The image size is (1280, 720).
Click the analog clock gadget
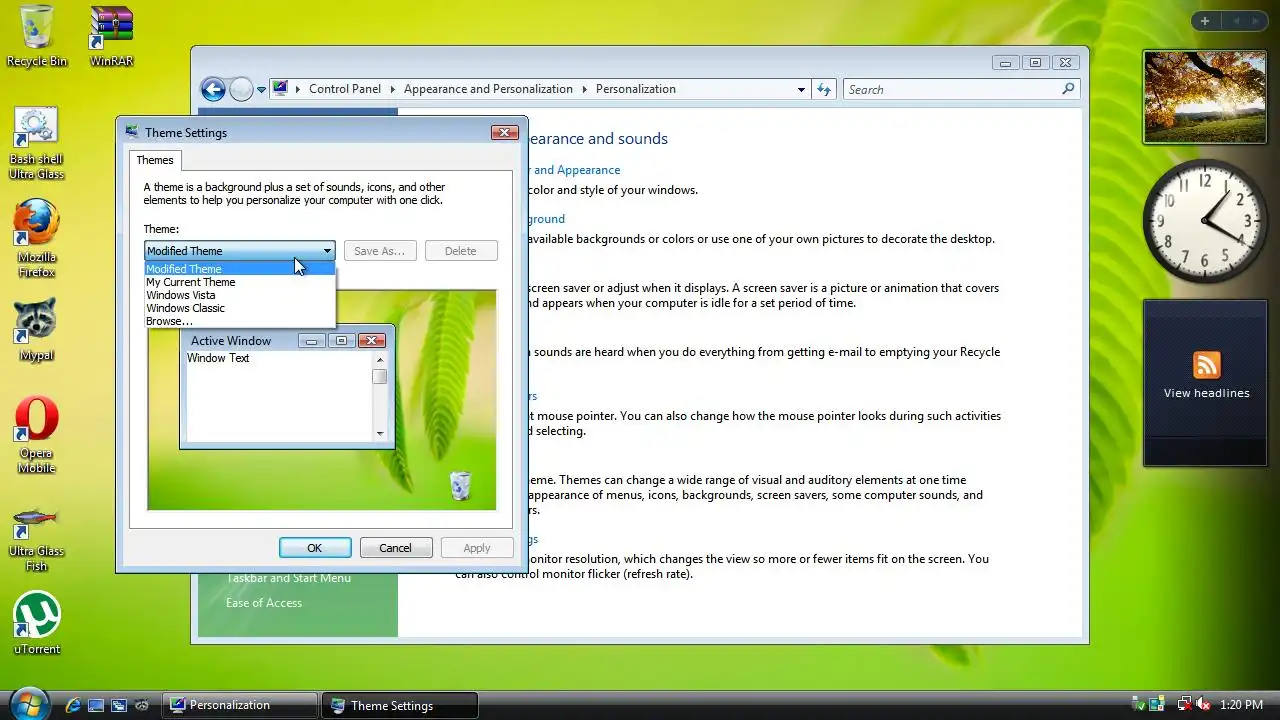[x=1205, y=220]
